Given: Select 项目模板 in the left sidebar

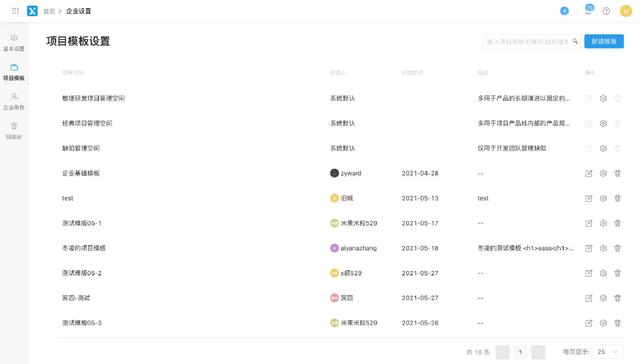Looking at the screenshot, I should [14, 72].
